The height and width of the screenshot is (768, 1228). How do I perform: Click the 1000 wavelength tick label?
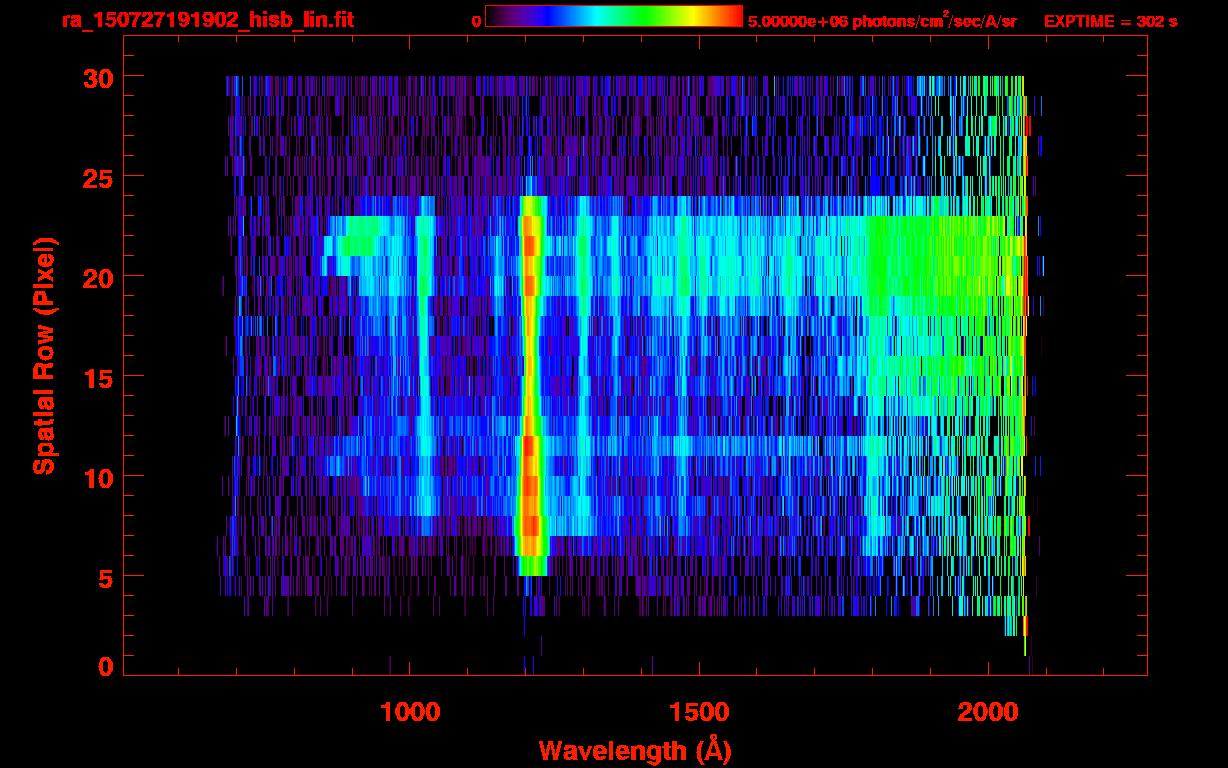[409, 712]
